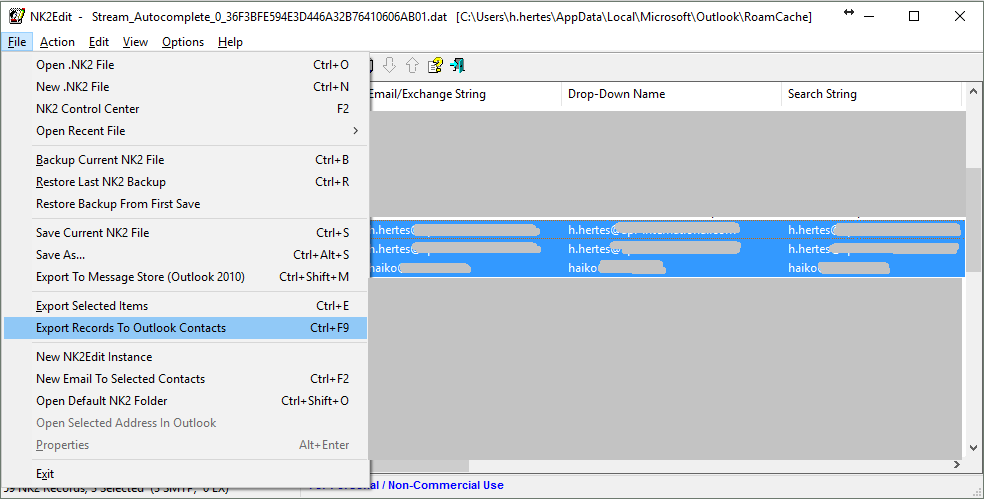The image size is (984, 499).
Task: Click the move up arrow toolbar icon
Action: 412,65
